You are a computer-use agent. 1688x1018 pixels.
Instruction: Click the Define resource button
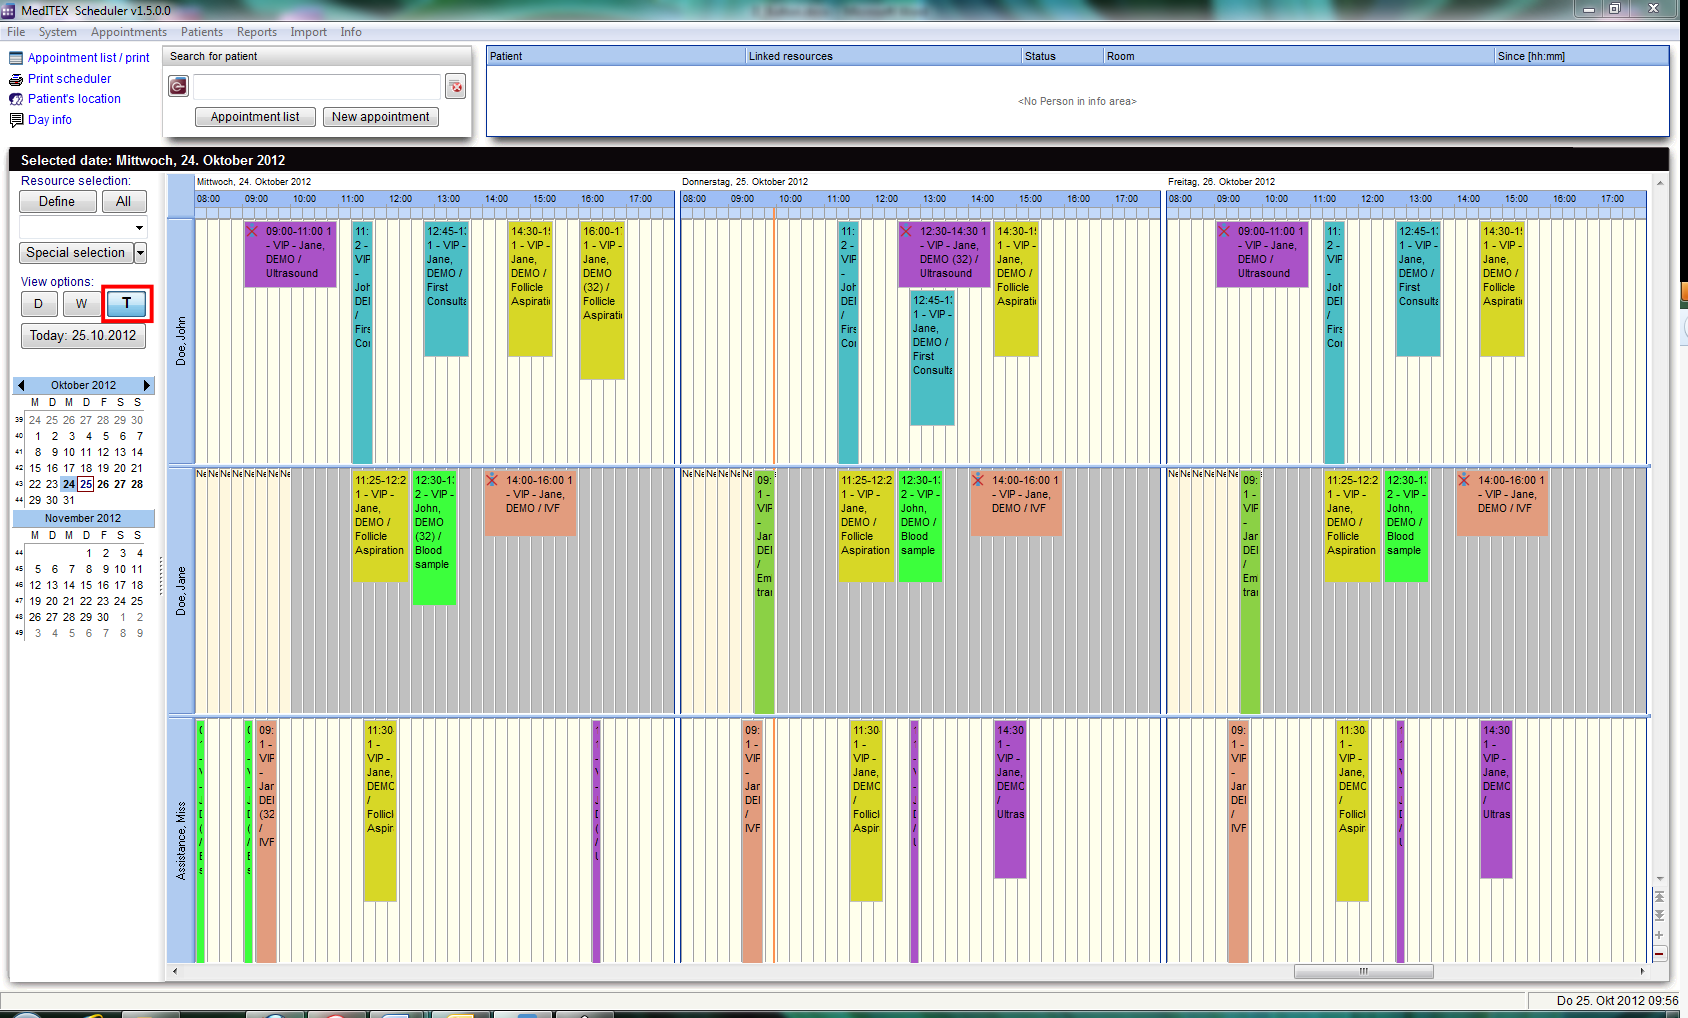tap(57, 202)
